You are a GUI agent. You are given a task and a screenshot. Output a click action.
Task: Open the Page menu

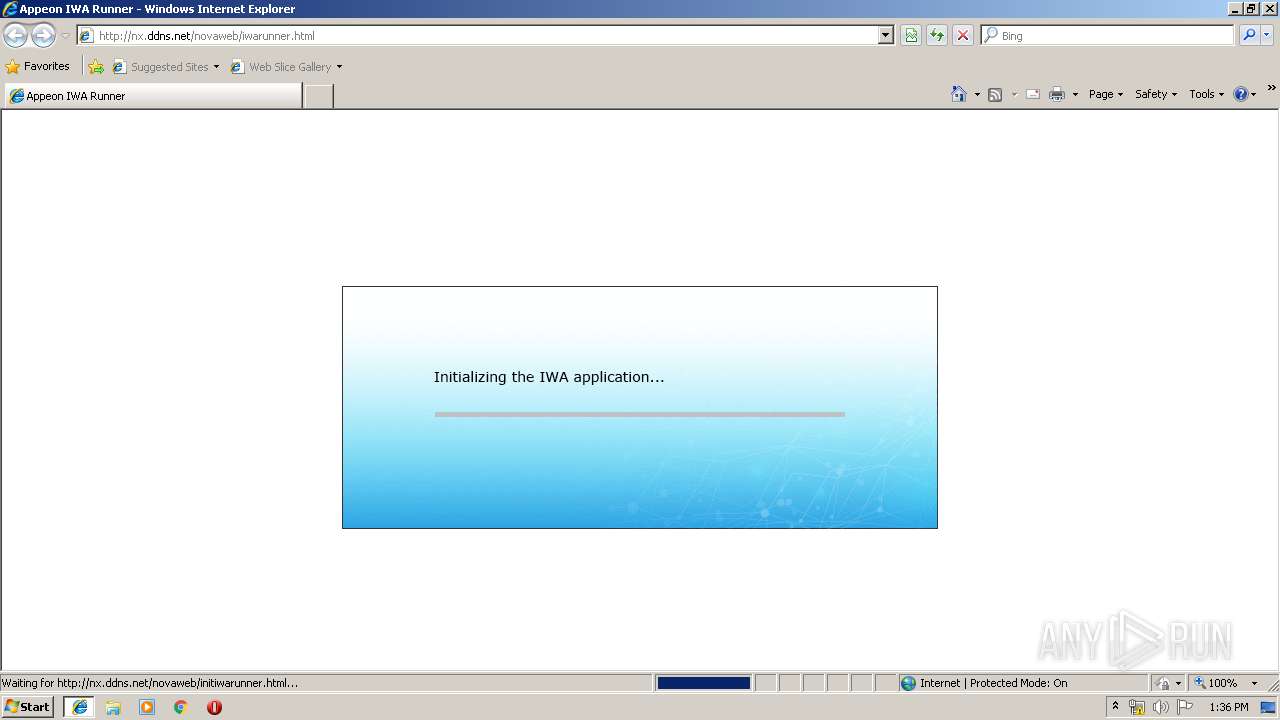pyautogui.click(x=1105, y=94)
